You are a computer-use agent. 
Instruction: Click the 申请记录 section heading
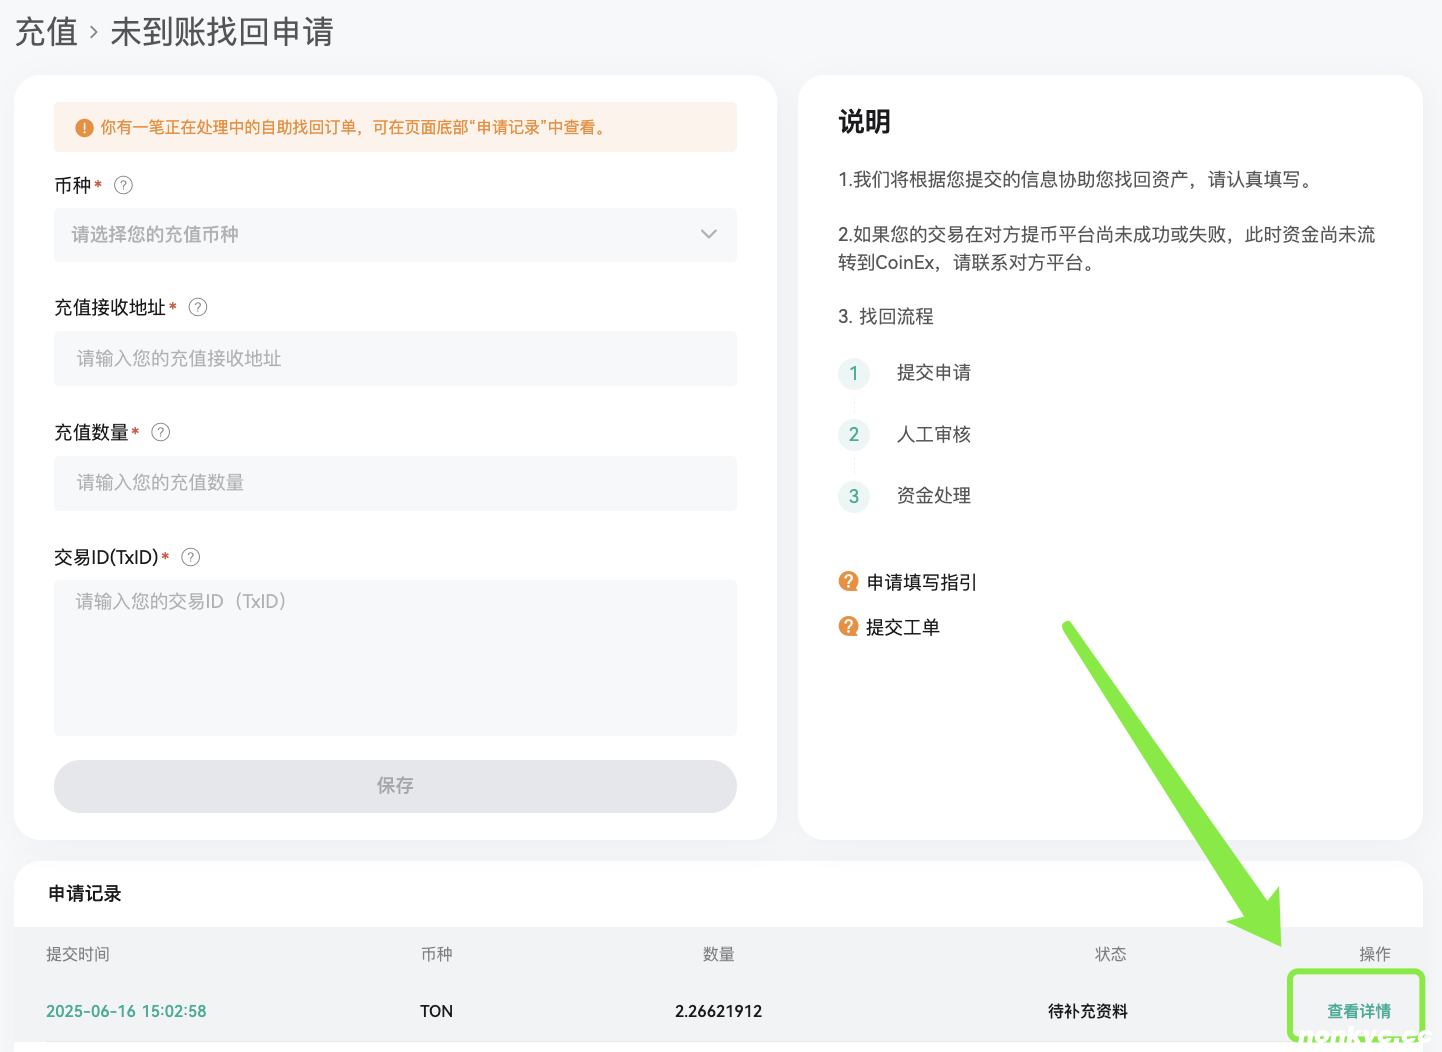click(85, 893)
